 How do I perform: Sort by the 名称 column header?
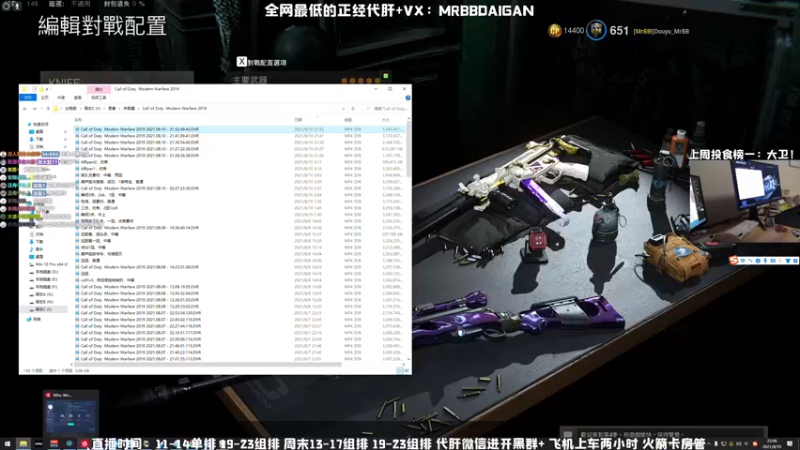(x=79, y=120)
